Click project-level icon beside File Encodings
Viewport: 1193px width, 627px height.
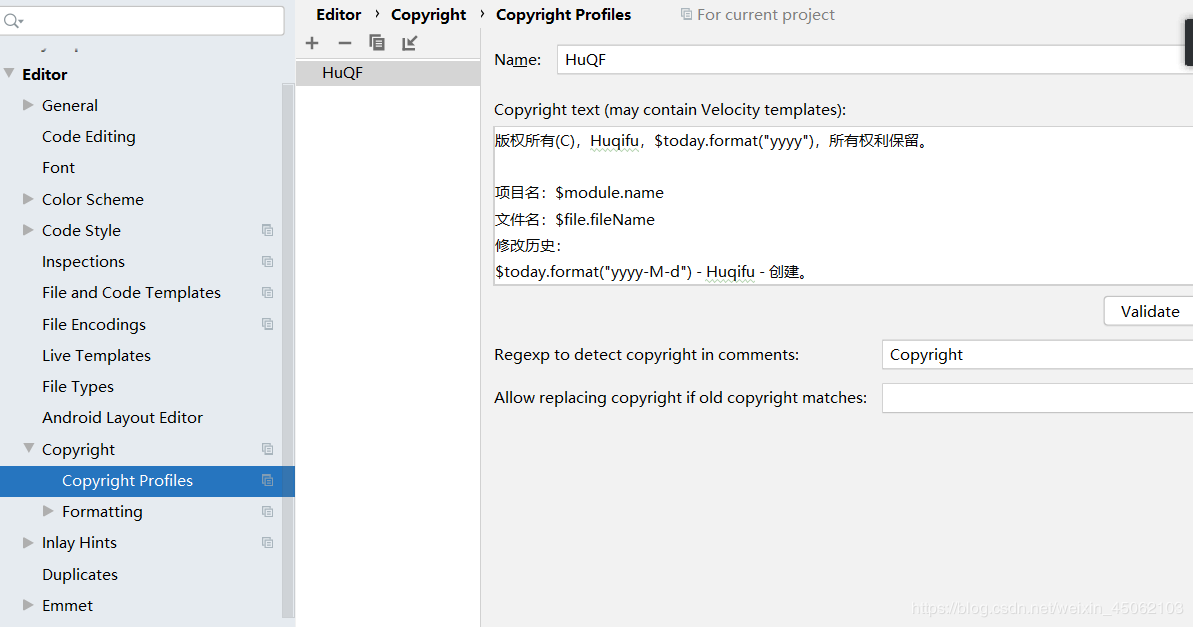click(x=267, y=323)
